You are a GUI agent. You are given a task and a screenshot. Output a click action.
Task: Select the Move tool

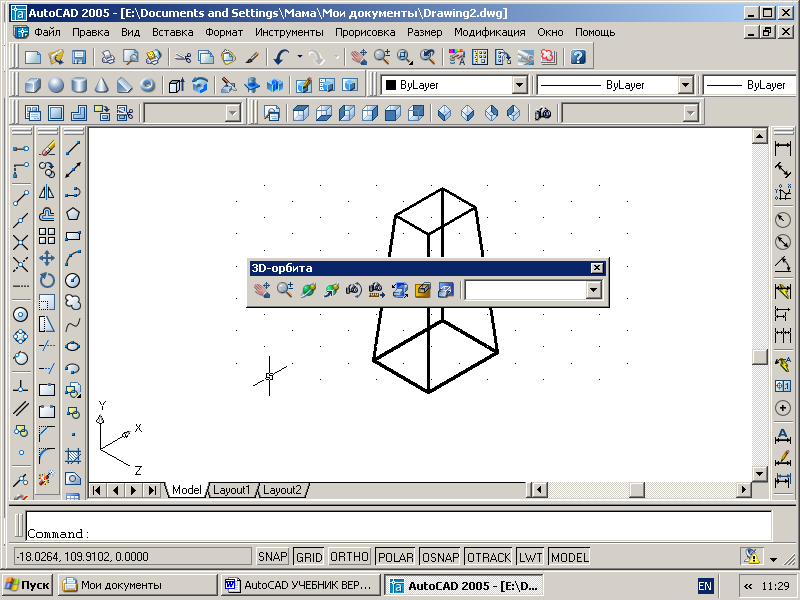(47, 258)
